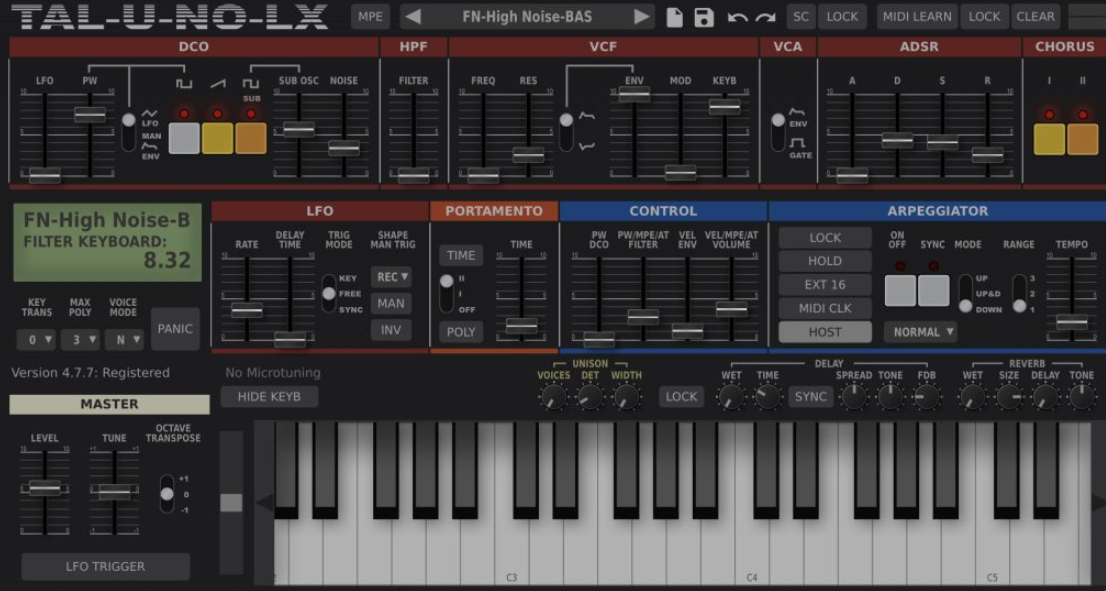Click the C4 key on the keyboard
Screen dimensions: 1106x591
(752, 550)
